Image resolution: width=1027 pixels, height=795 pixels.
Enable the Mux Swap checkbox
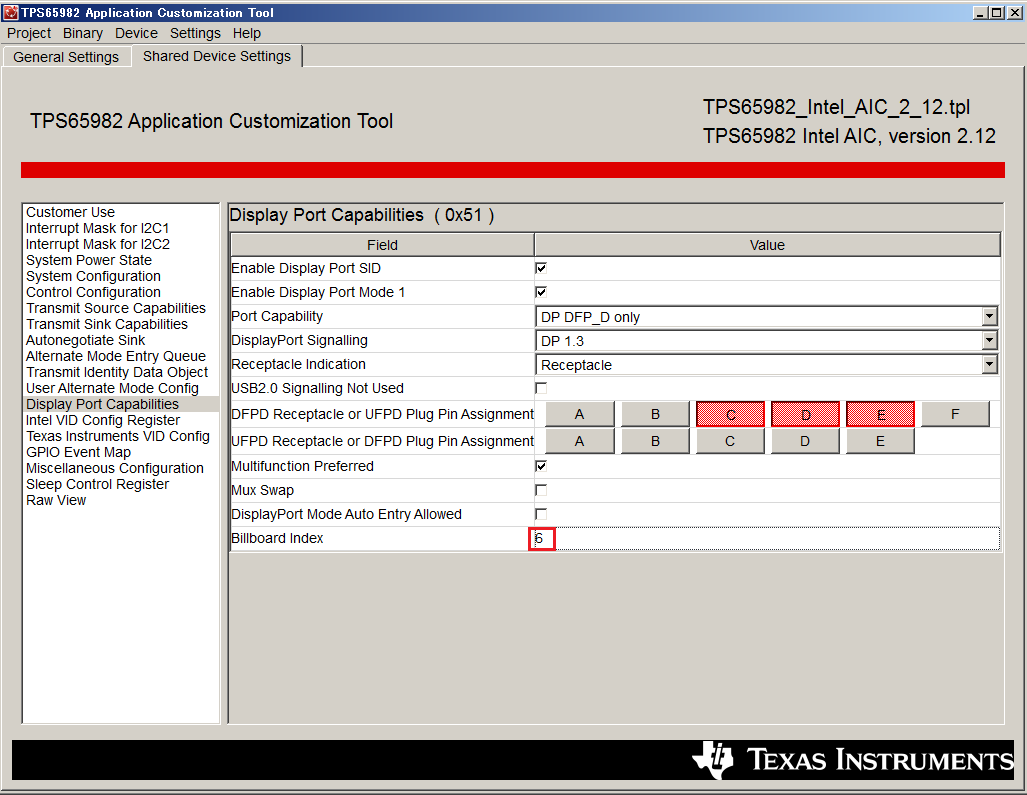(541, 490)
